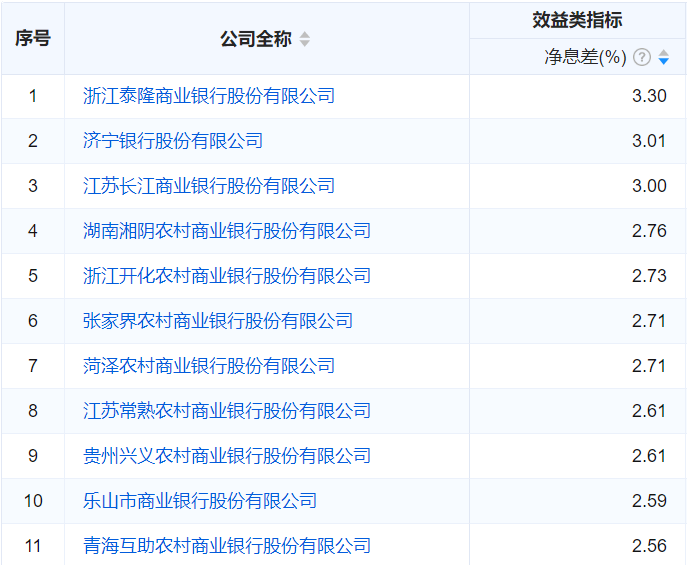687x565 pixels.
Task: Open 浙江开化农村商业银行股份有限公司 link
Action: [227, 276]
